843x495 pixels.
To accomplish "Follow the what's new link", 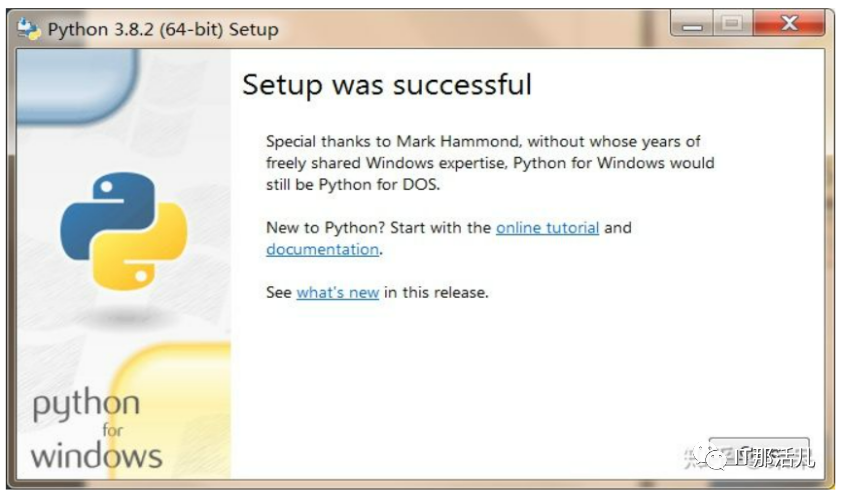I will point(337,293).
